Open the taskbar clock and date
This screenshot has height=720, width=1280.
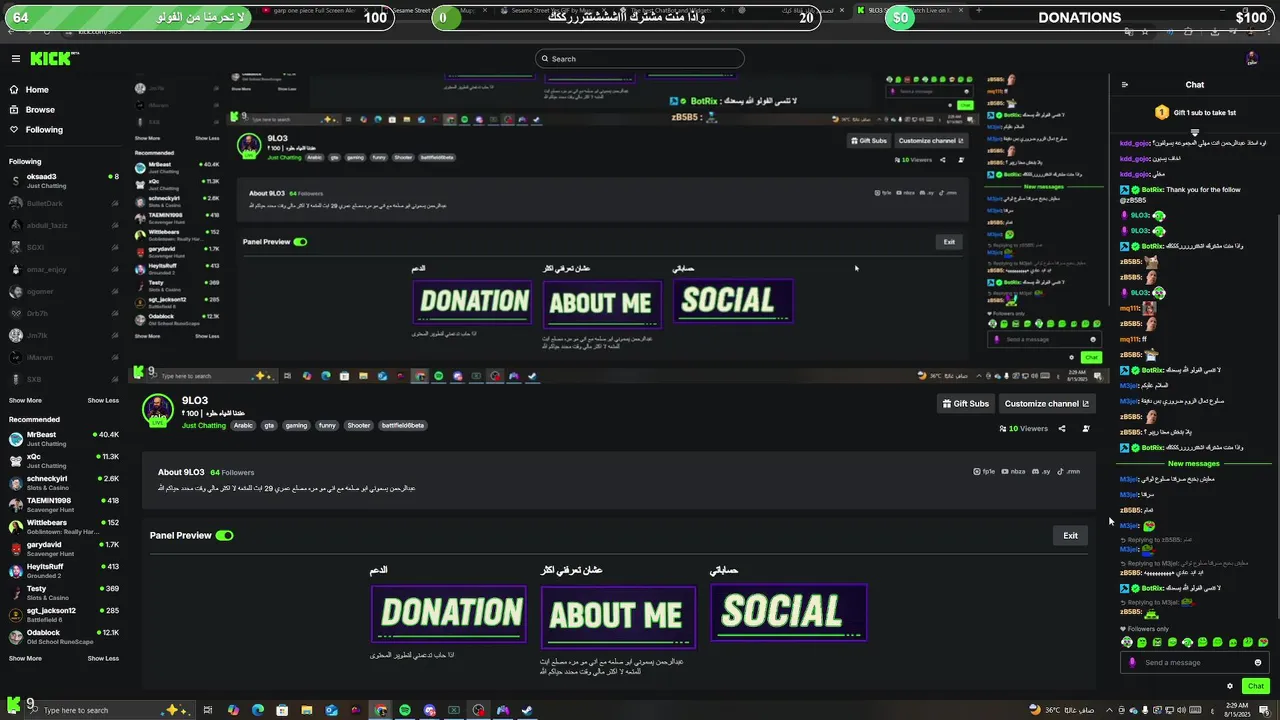tap(1237, 710)
